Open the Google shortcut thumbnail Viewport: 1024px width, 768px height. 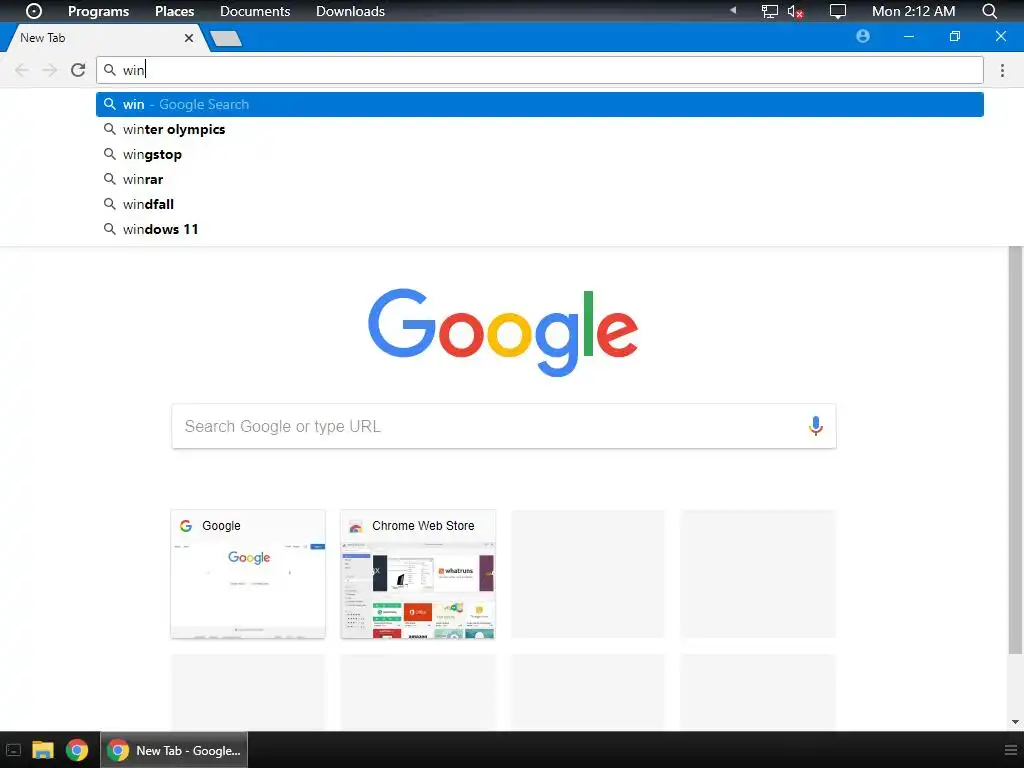(248, 574)
